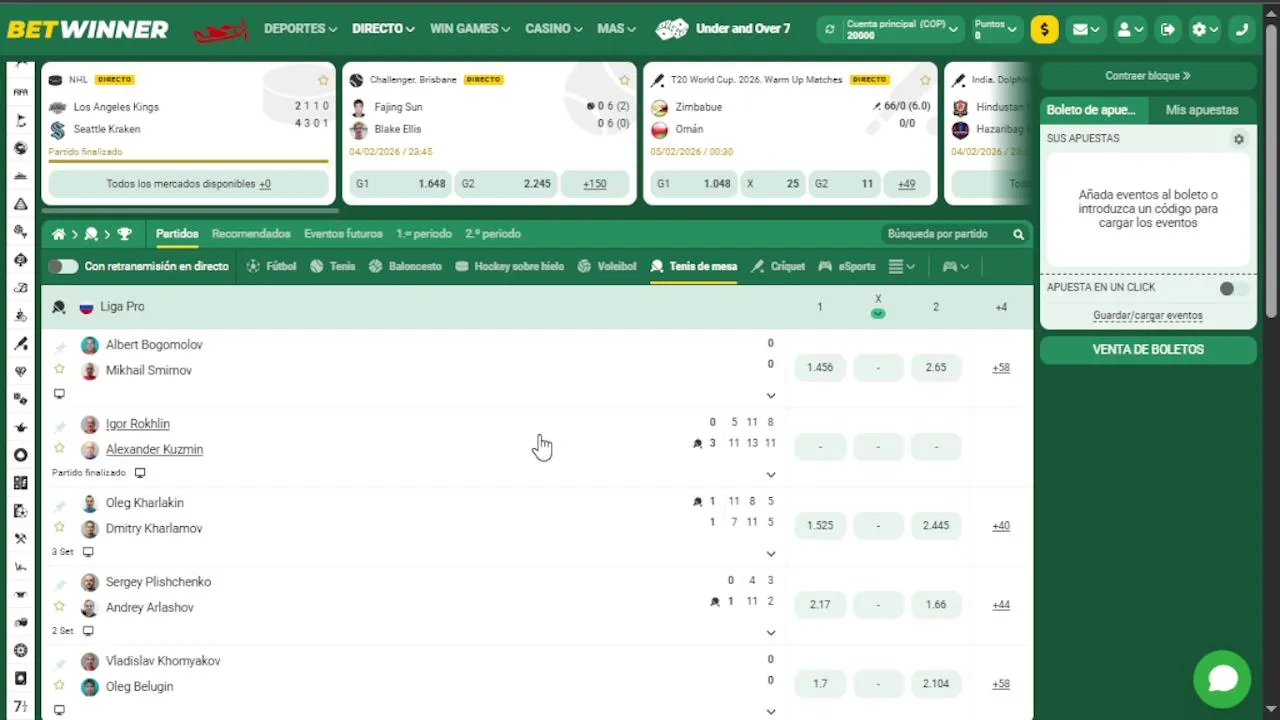Open the Igor Rokhlin player link

[138, 424]
